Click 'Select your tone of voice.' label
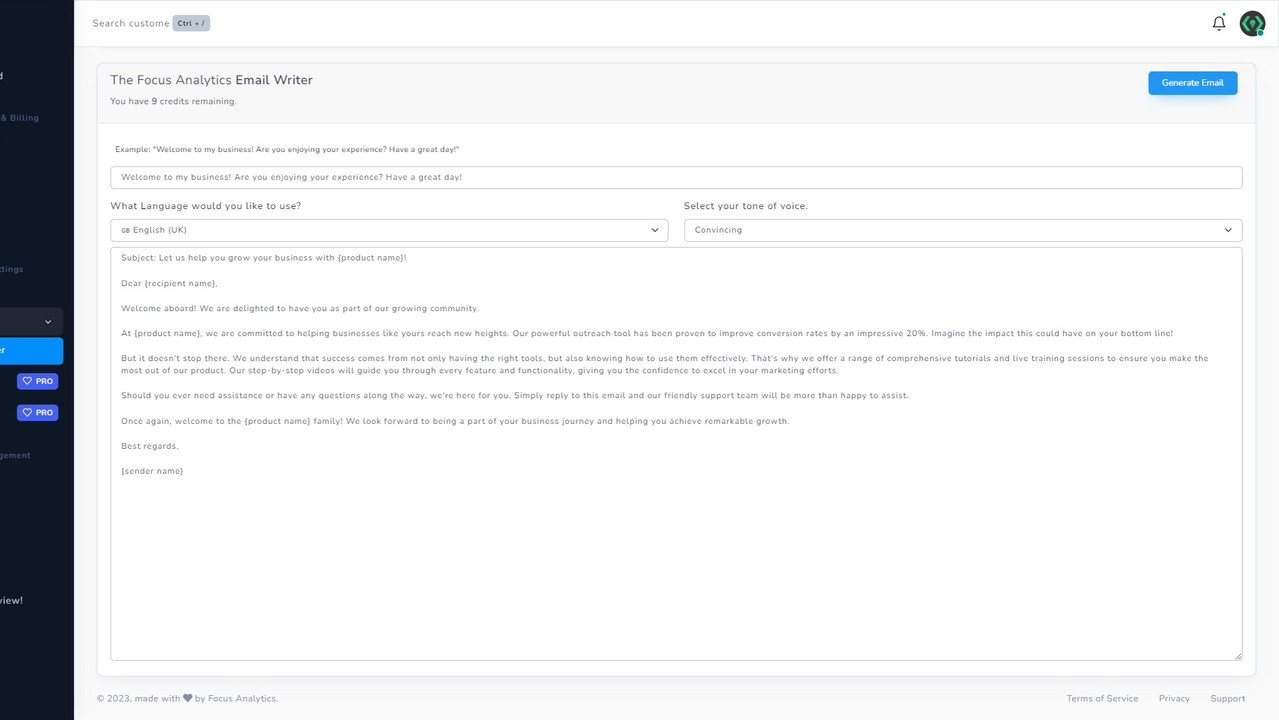The image size is (1279, 720). tap(746, 206)
